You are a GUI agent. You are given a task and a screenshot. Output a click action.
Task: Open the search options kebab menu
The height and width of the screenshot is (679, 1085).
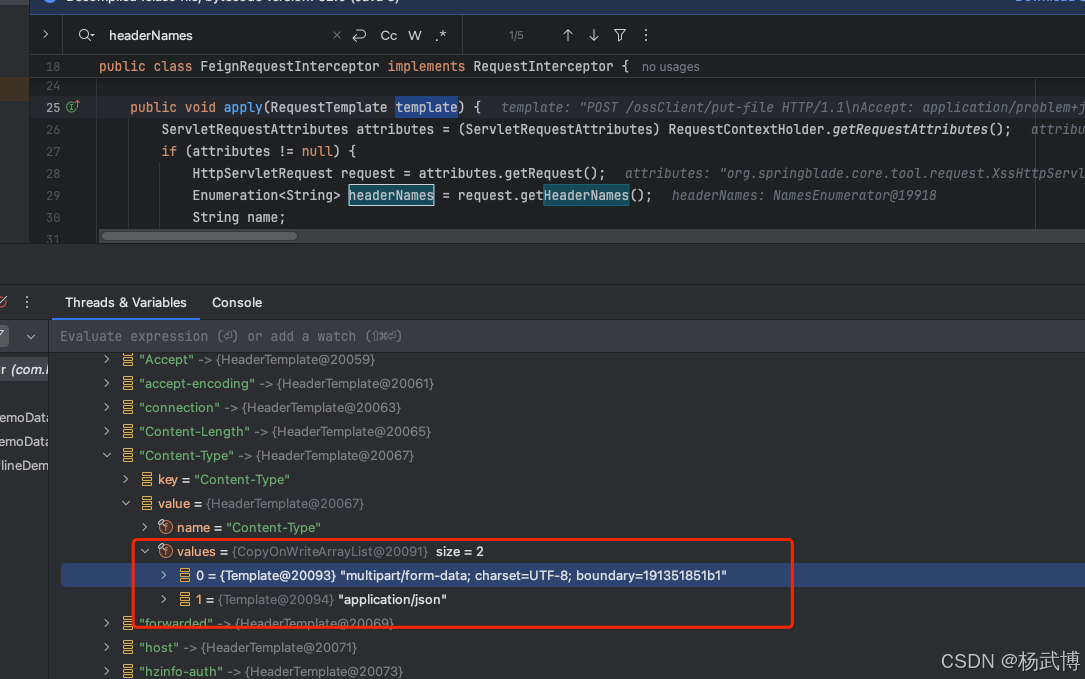point(646,35)
